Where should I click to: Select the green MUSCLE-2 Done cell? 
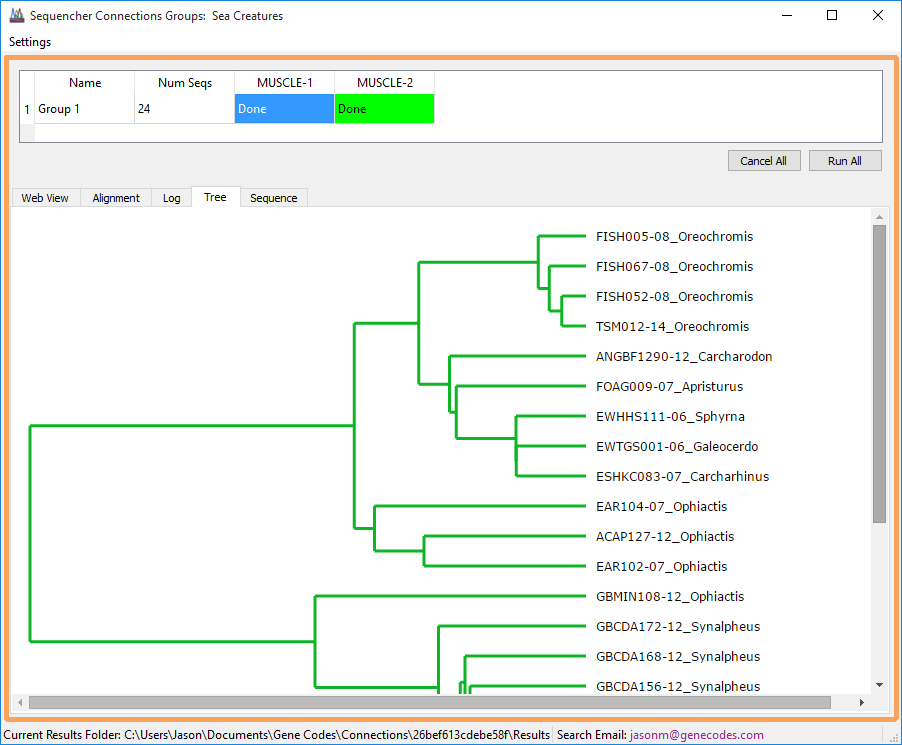(384, 109)
